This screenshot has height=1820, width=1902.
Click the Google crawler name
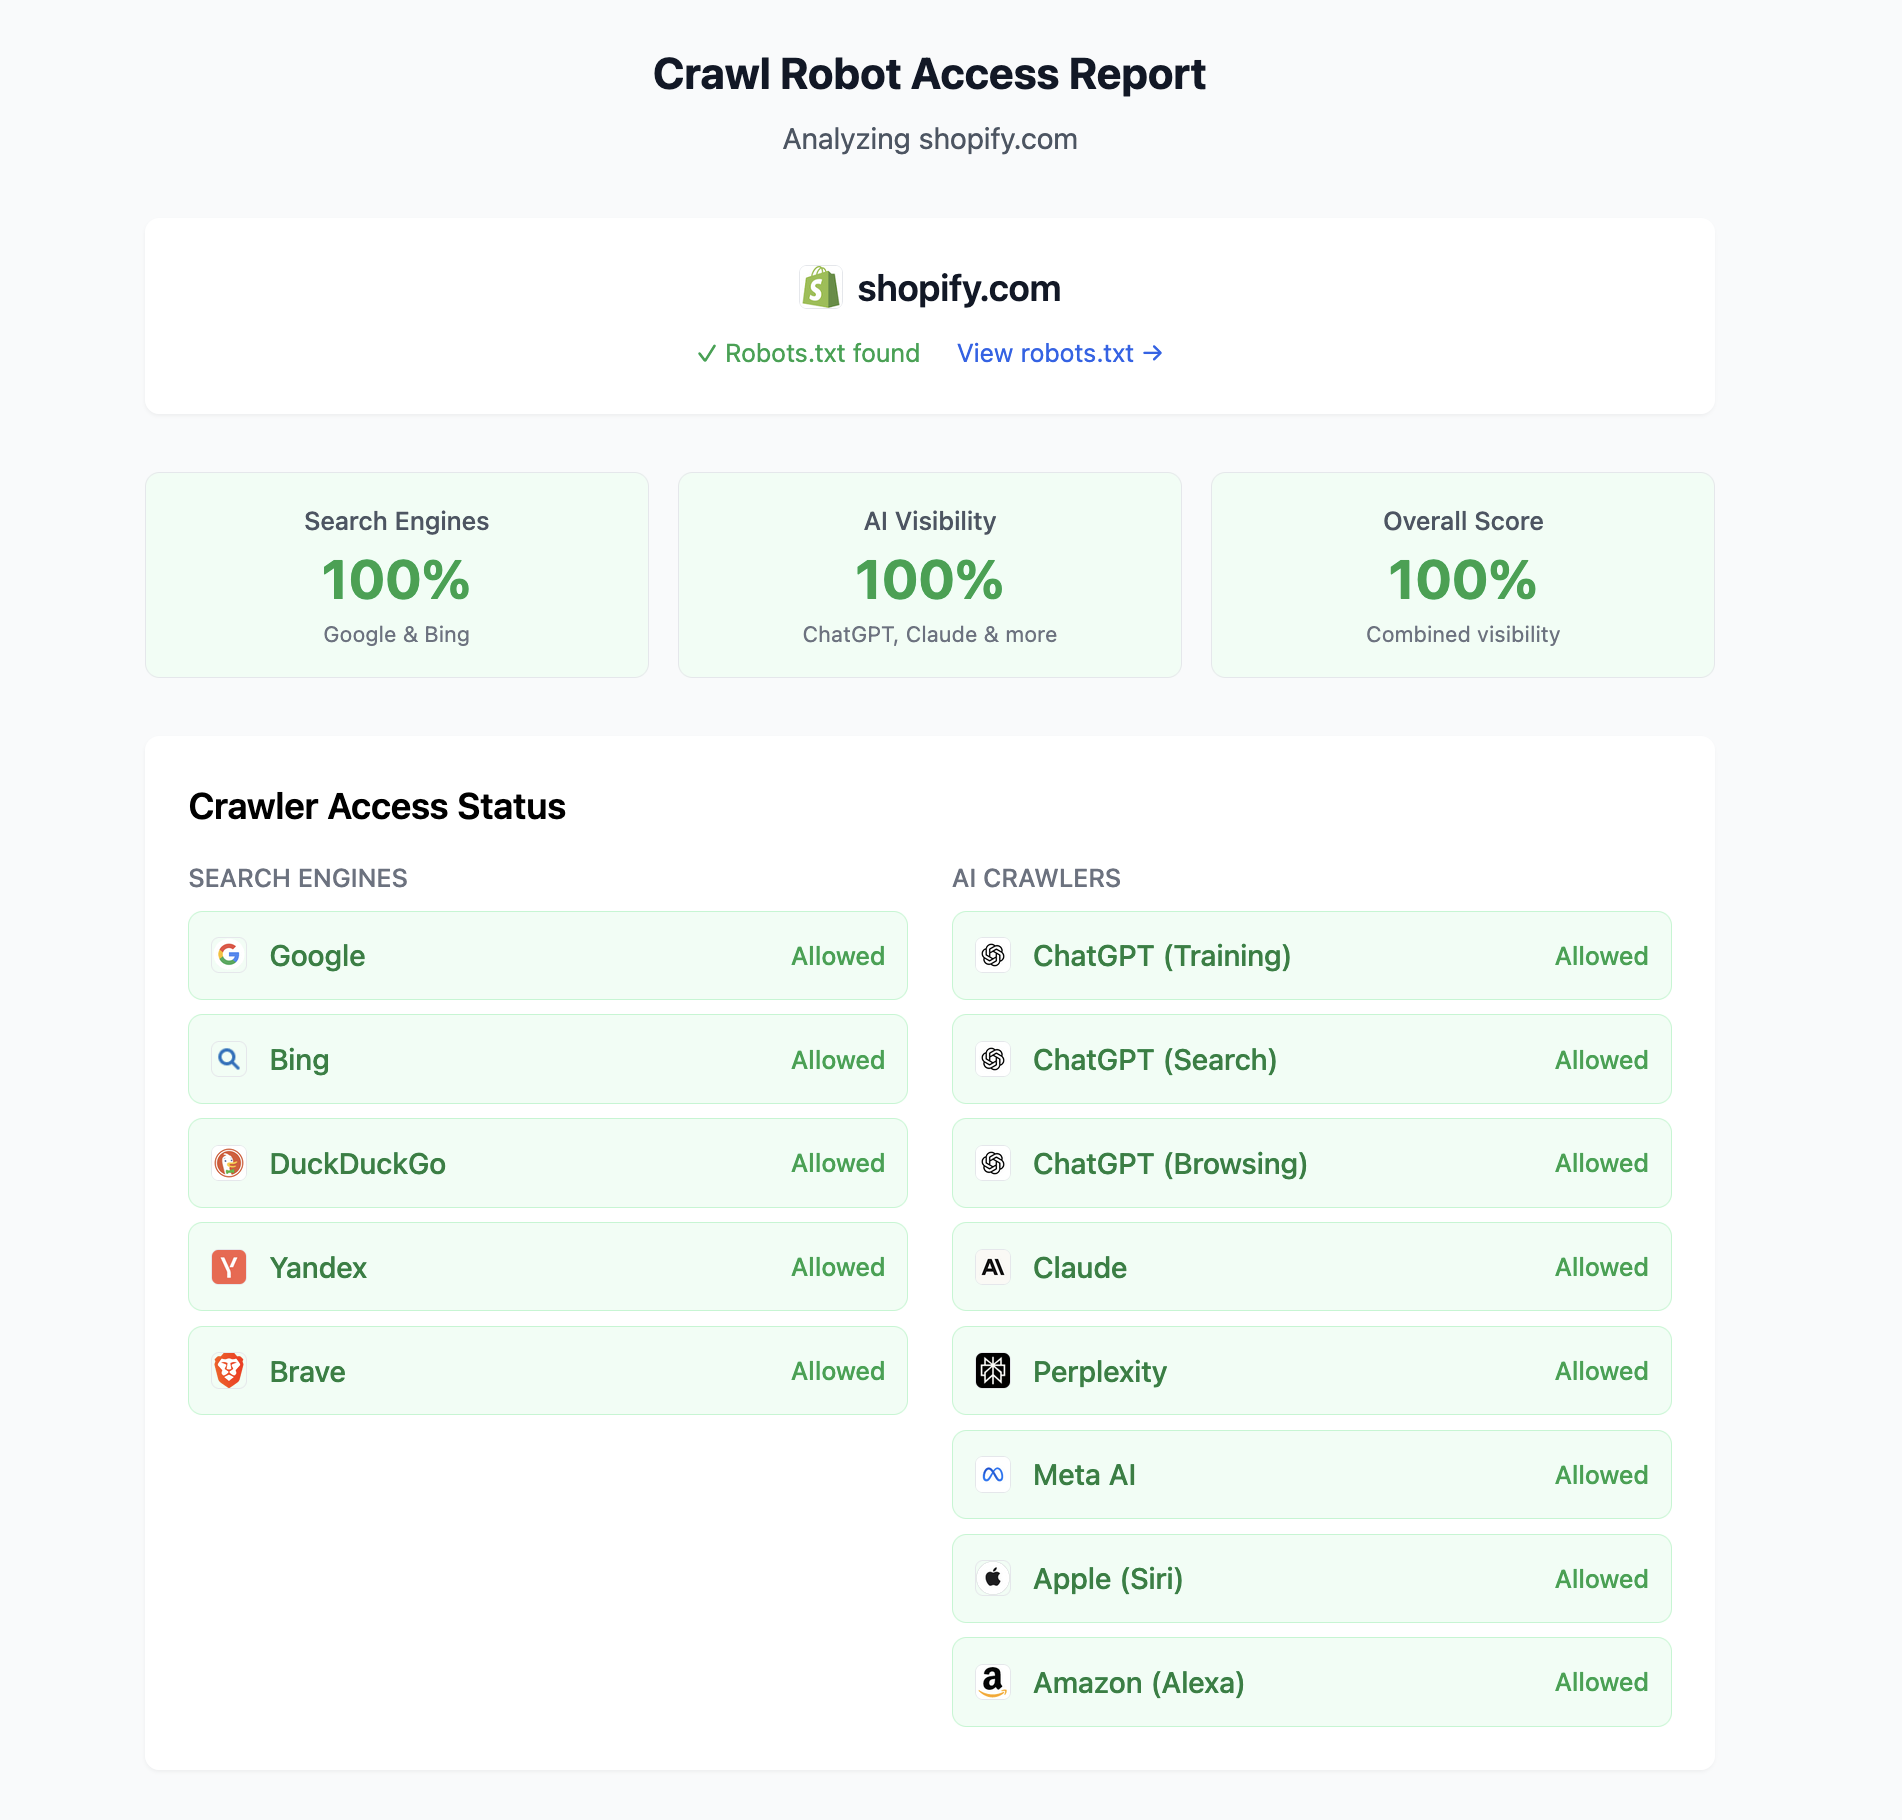(x=317, y=956)
